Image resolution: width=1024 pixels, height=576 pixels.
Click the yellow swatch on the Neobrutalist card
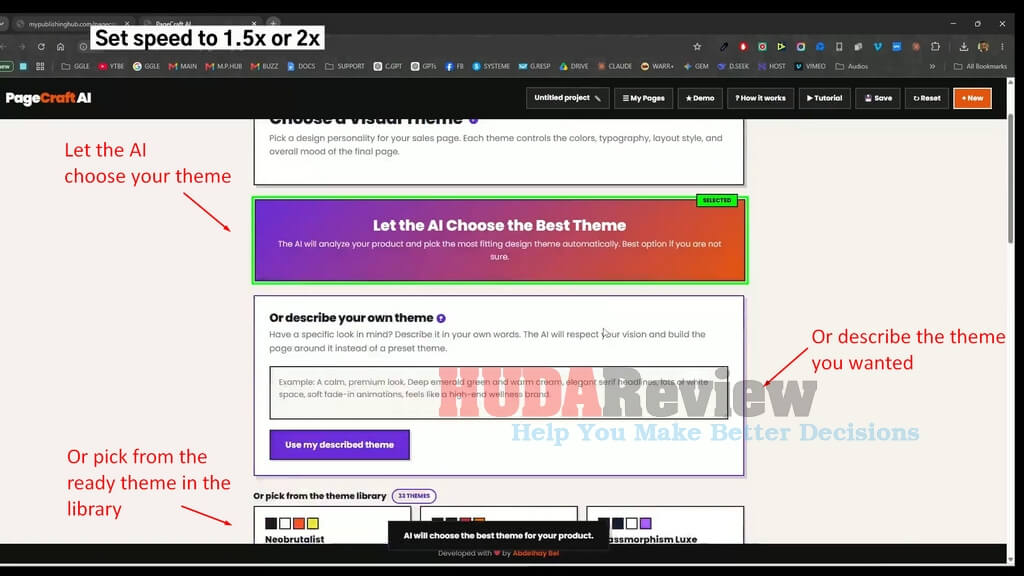(x=313, y=523)
